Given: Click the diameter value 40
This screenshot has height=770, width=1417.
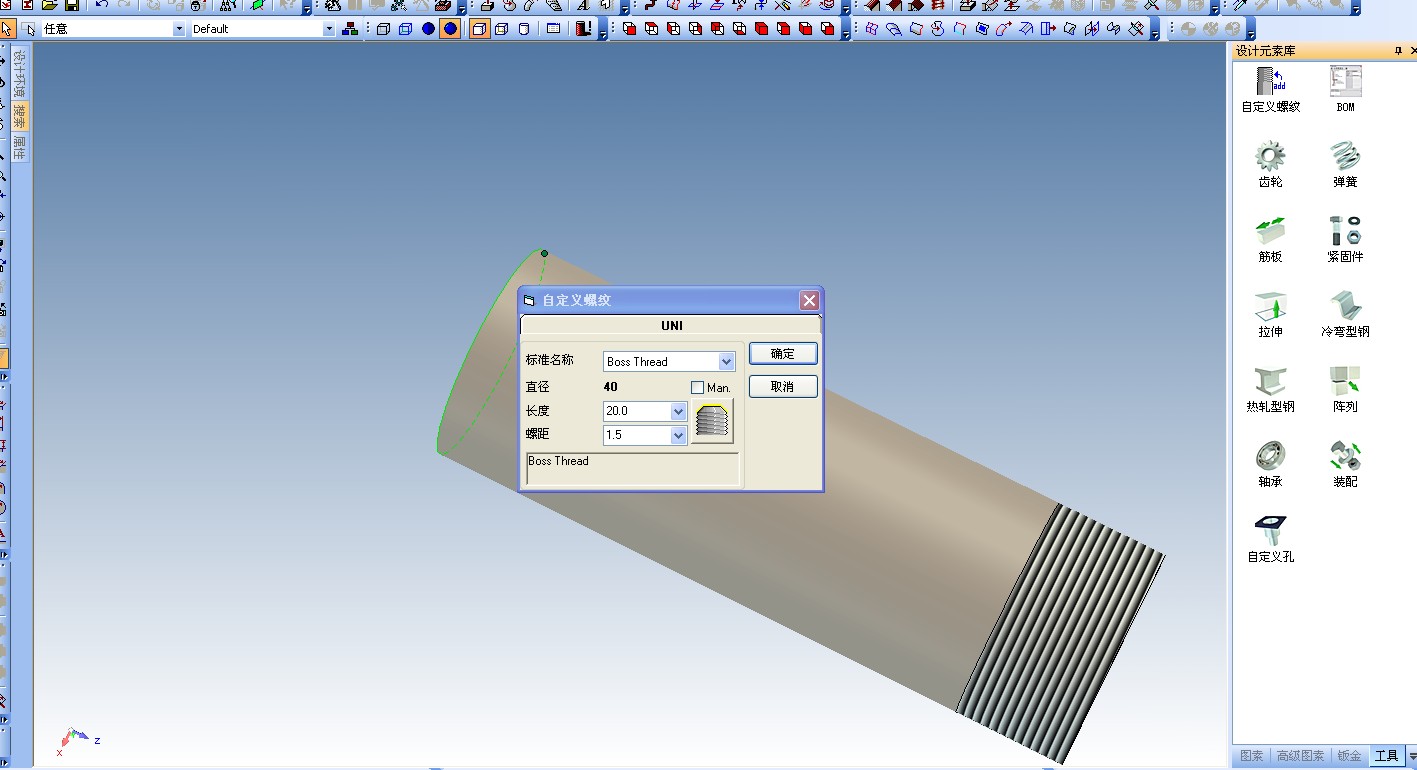Looking at the screenshot, I should click(x=611, y=387).
